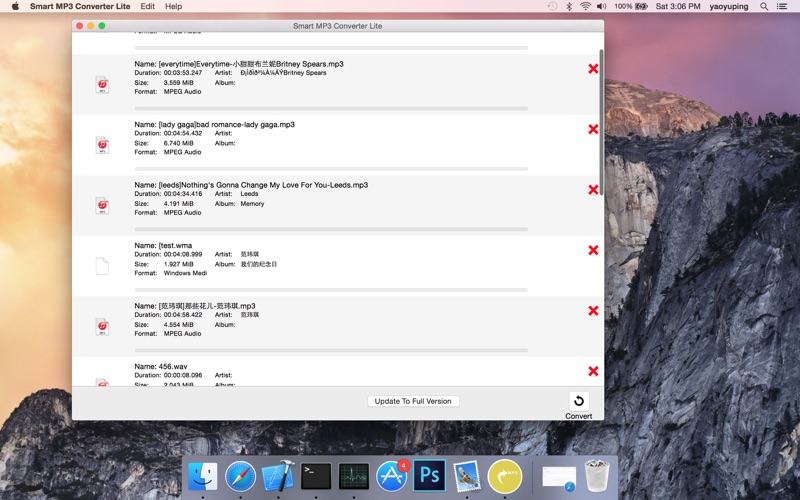The height and width of the screenshot is (500, 800).
Task: Click the Size 6.740 MiB value
Action: click(179, 143)
